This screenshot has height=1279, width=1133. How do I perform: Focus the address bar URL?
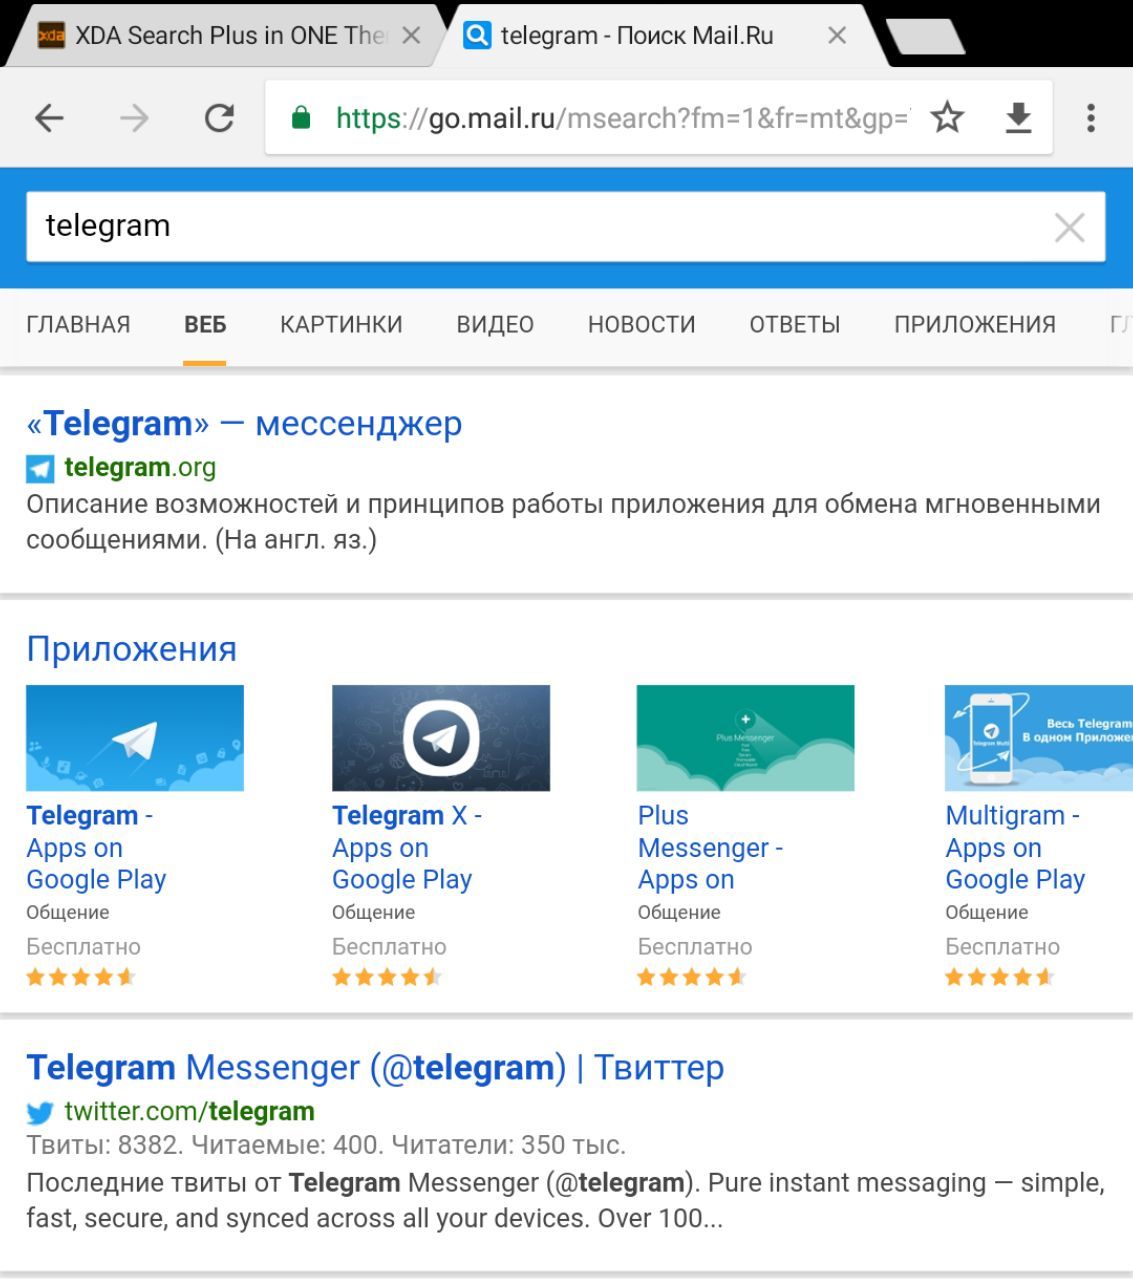[x=622, y=118]
